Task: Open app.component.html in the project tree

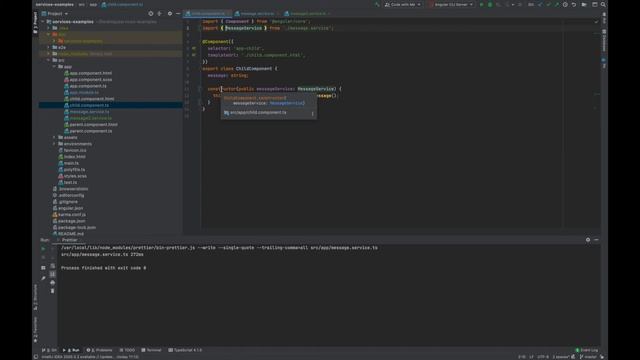Action: coord(91,73)
